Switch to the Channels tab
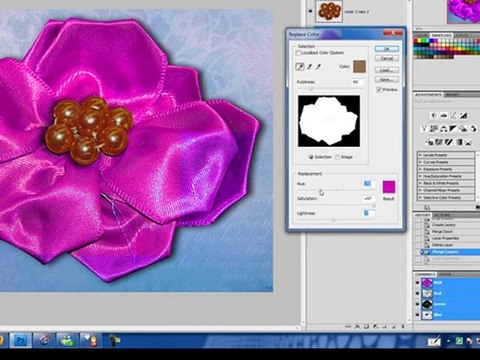 click(425, 274)
